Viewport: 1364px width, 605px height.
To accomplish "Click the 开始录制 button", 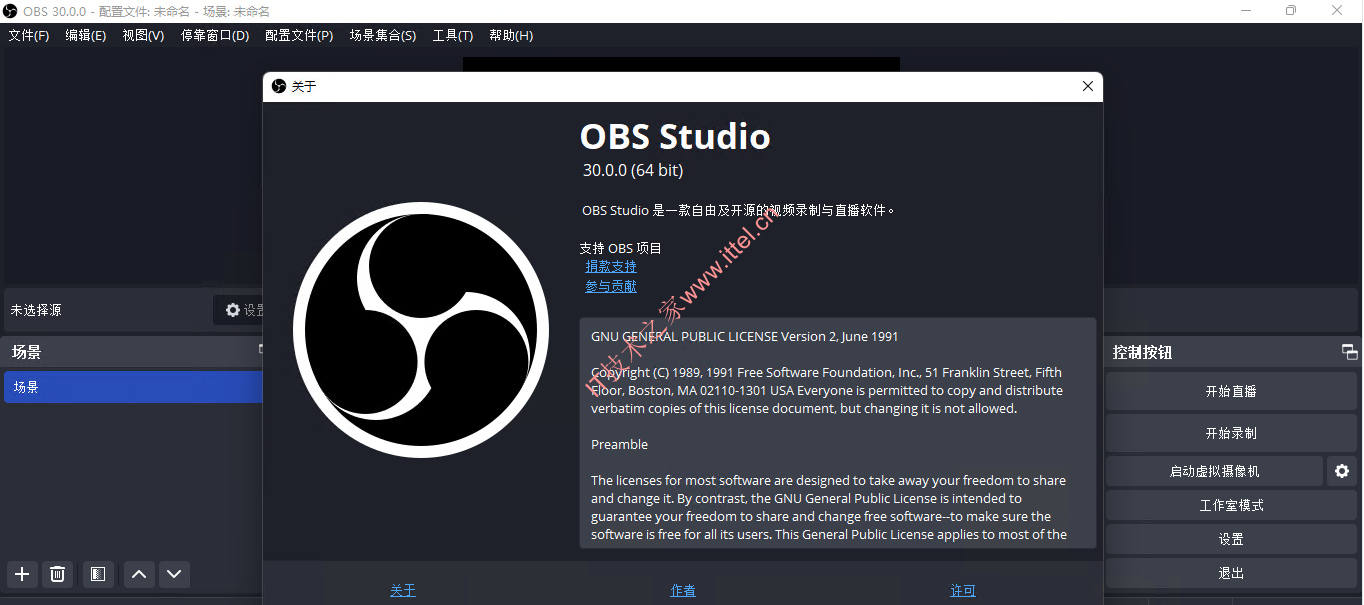I will click(1231, 434).
